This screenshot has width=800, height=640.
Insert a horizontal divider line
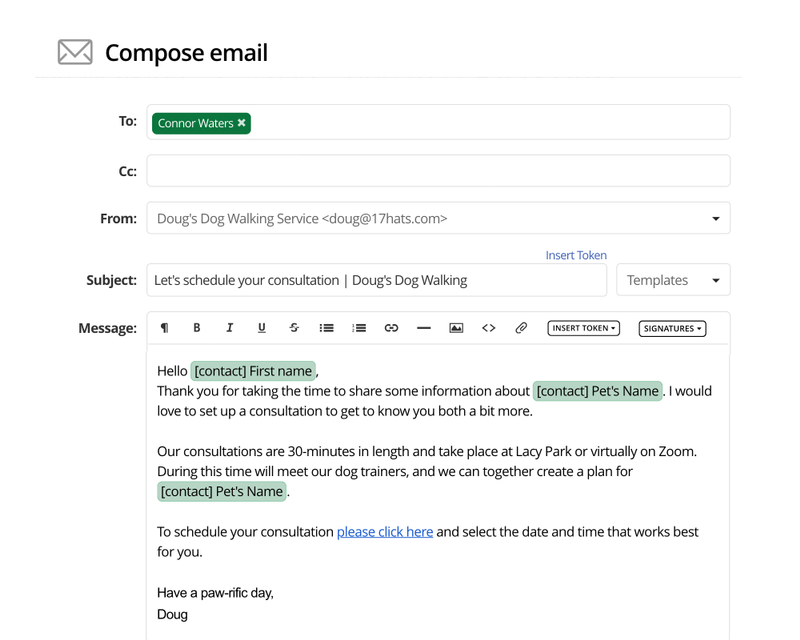pyautogui.click(x=423, y=328)
